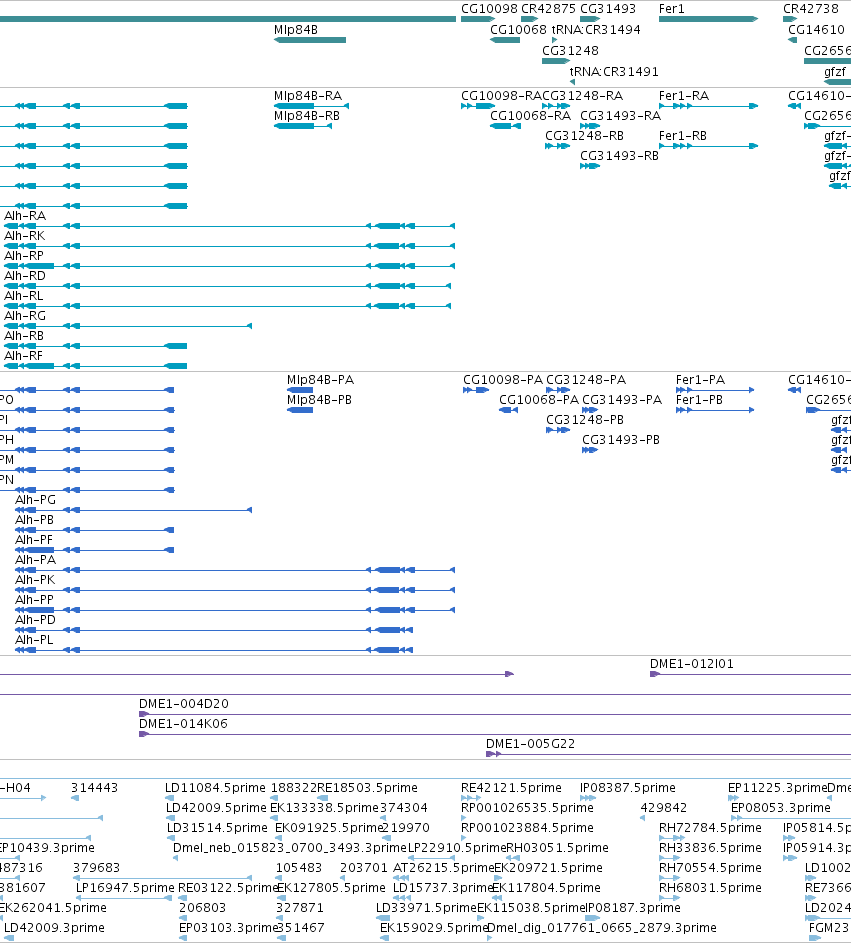Click Alh-RK transcript label
851x943 pixels.
click(x=24, y=236)
